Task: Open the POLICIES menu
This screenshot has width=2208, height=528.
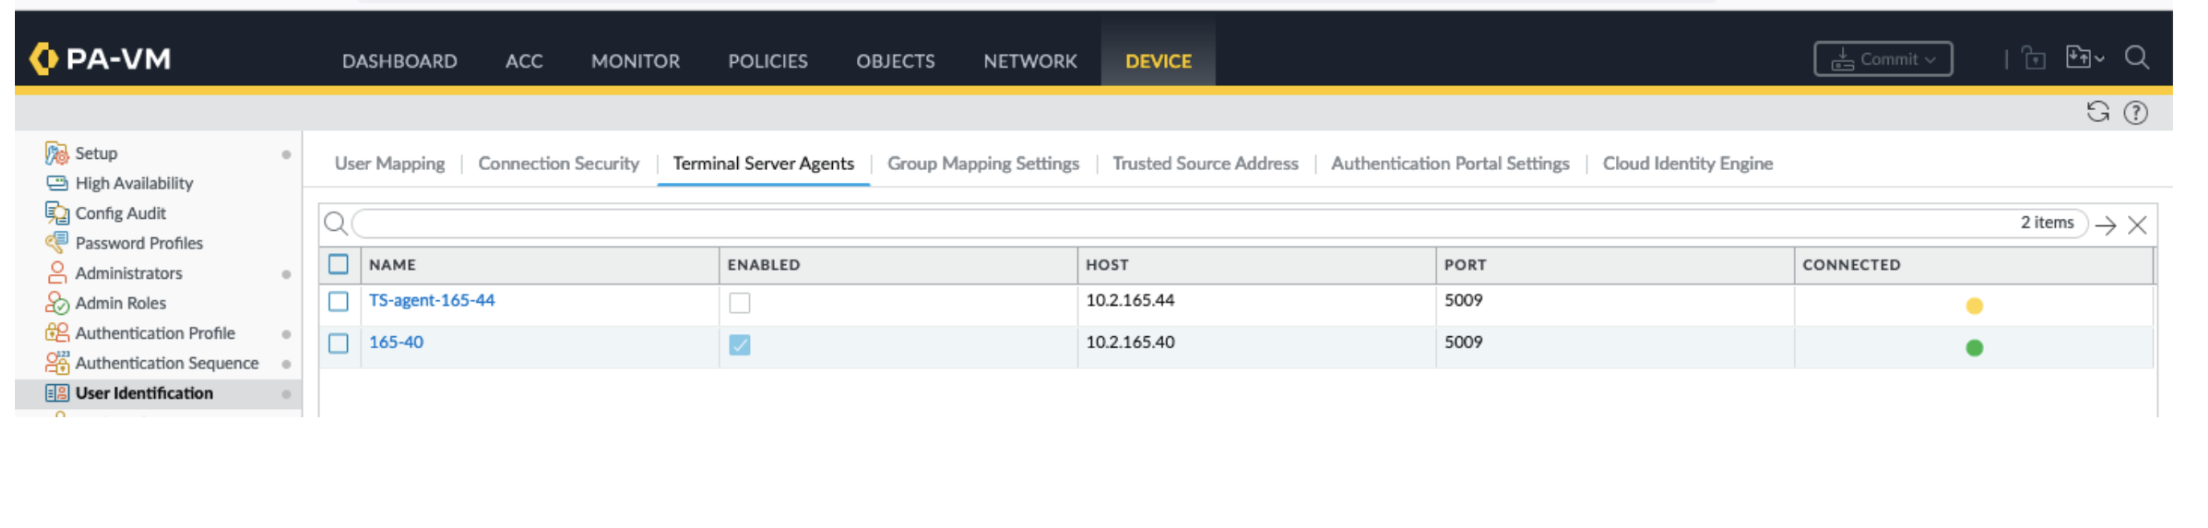Action: pyautogui.click(x=767, y=61)
